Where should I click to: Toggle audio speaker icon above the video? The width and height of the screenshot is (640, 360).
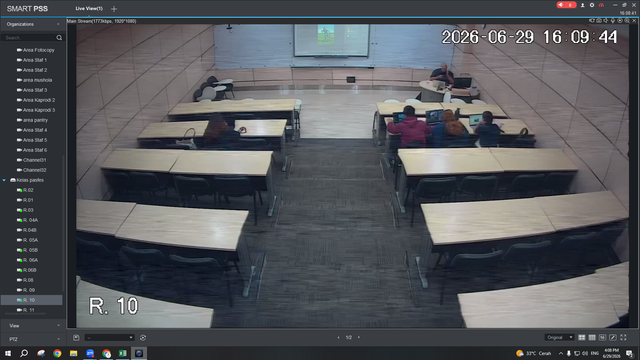click(606, 20)
